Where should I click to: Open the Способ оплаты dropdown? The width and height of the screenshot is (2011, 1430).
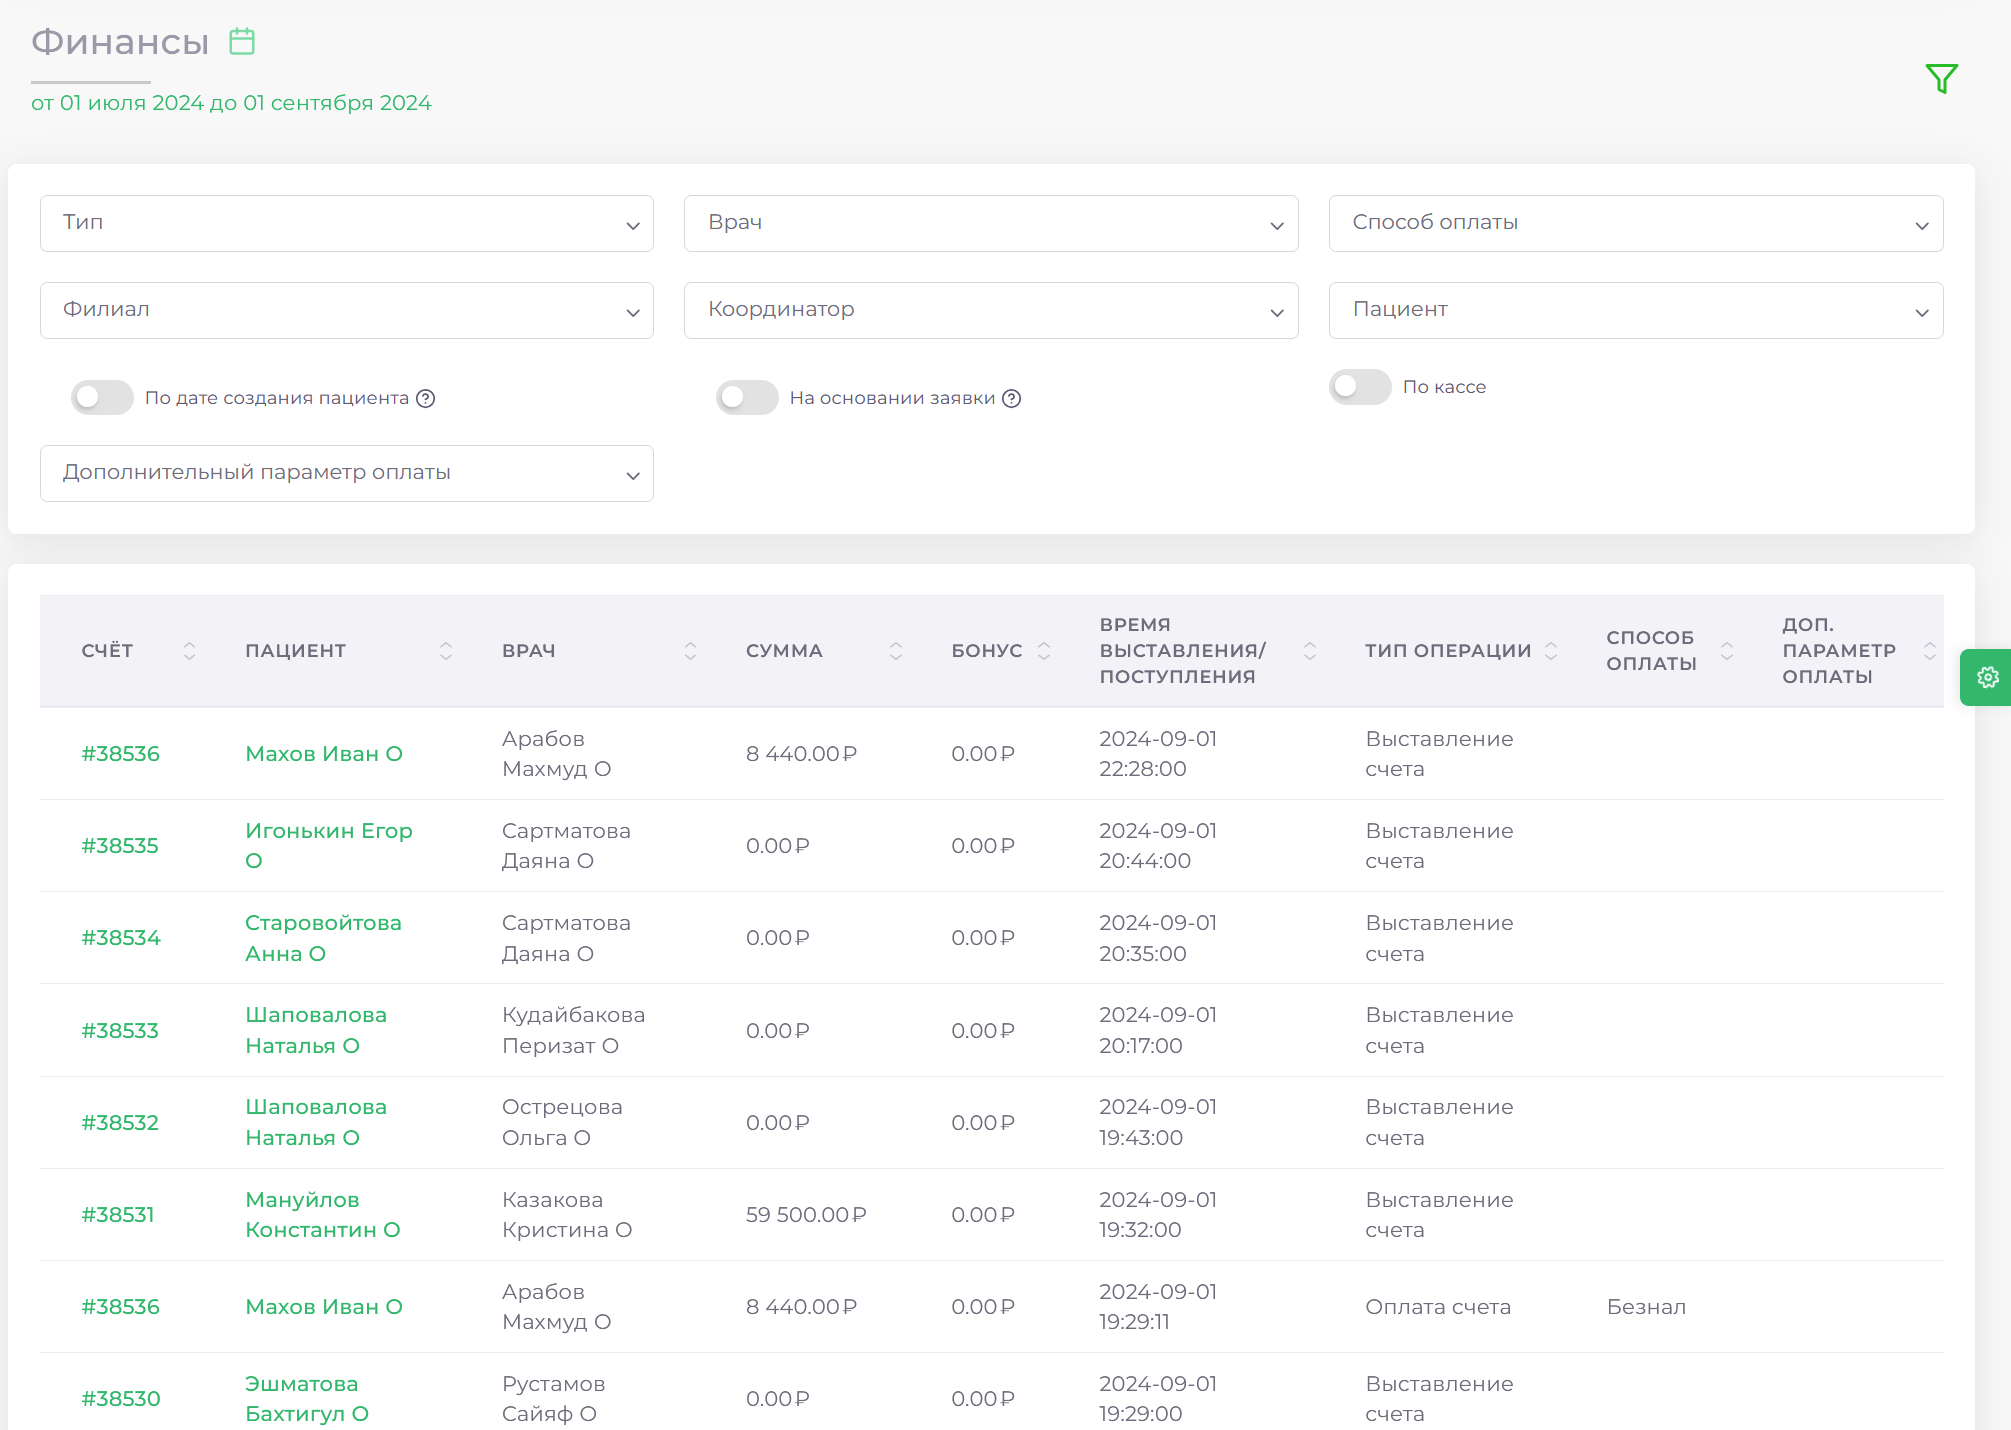click(1636, 223)
